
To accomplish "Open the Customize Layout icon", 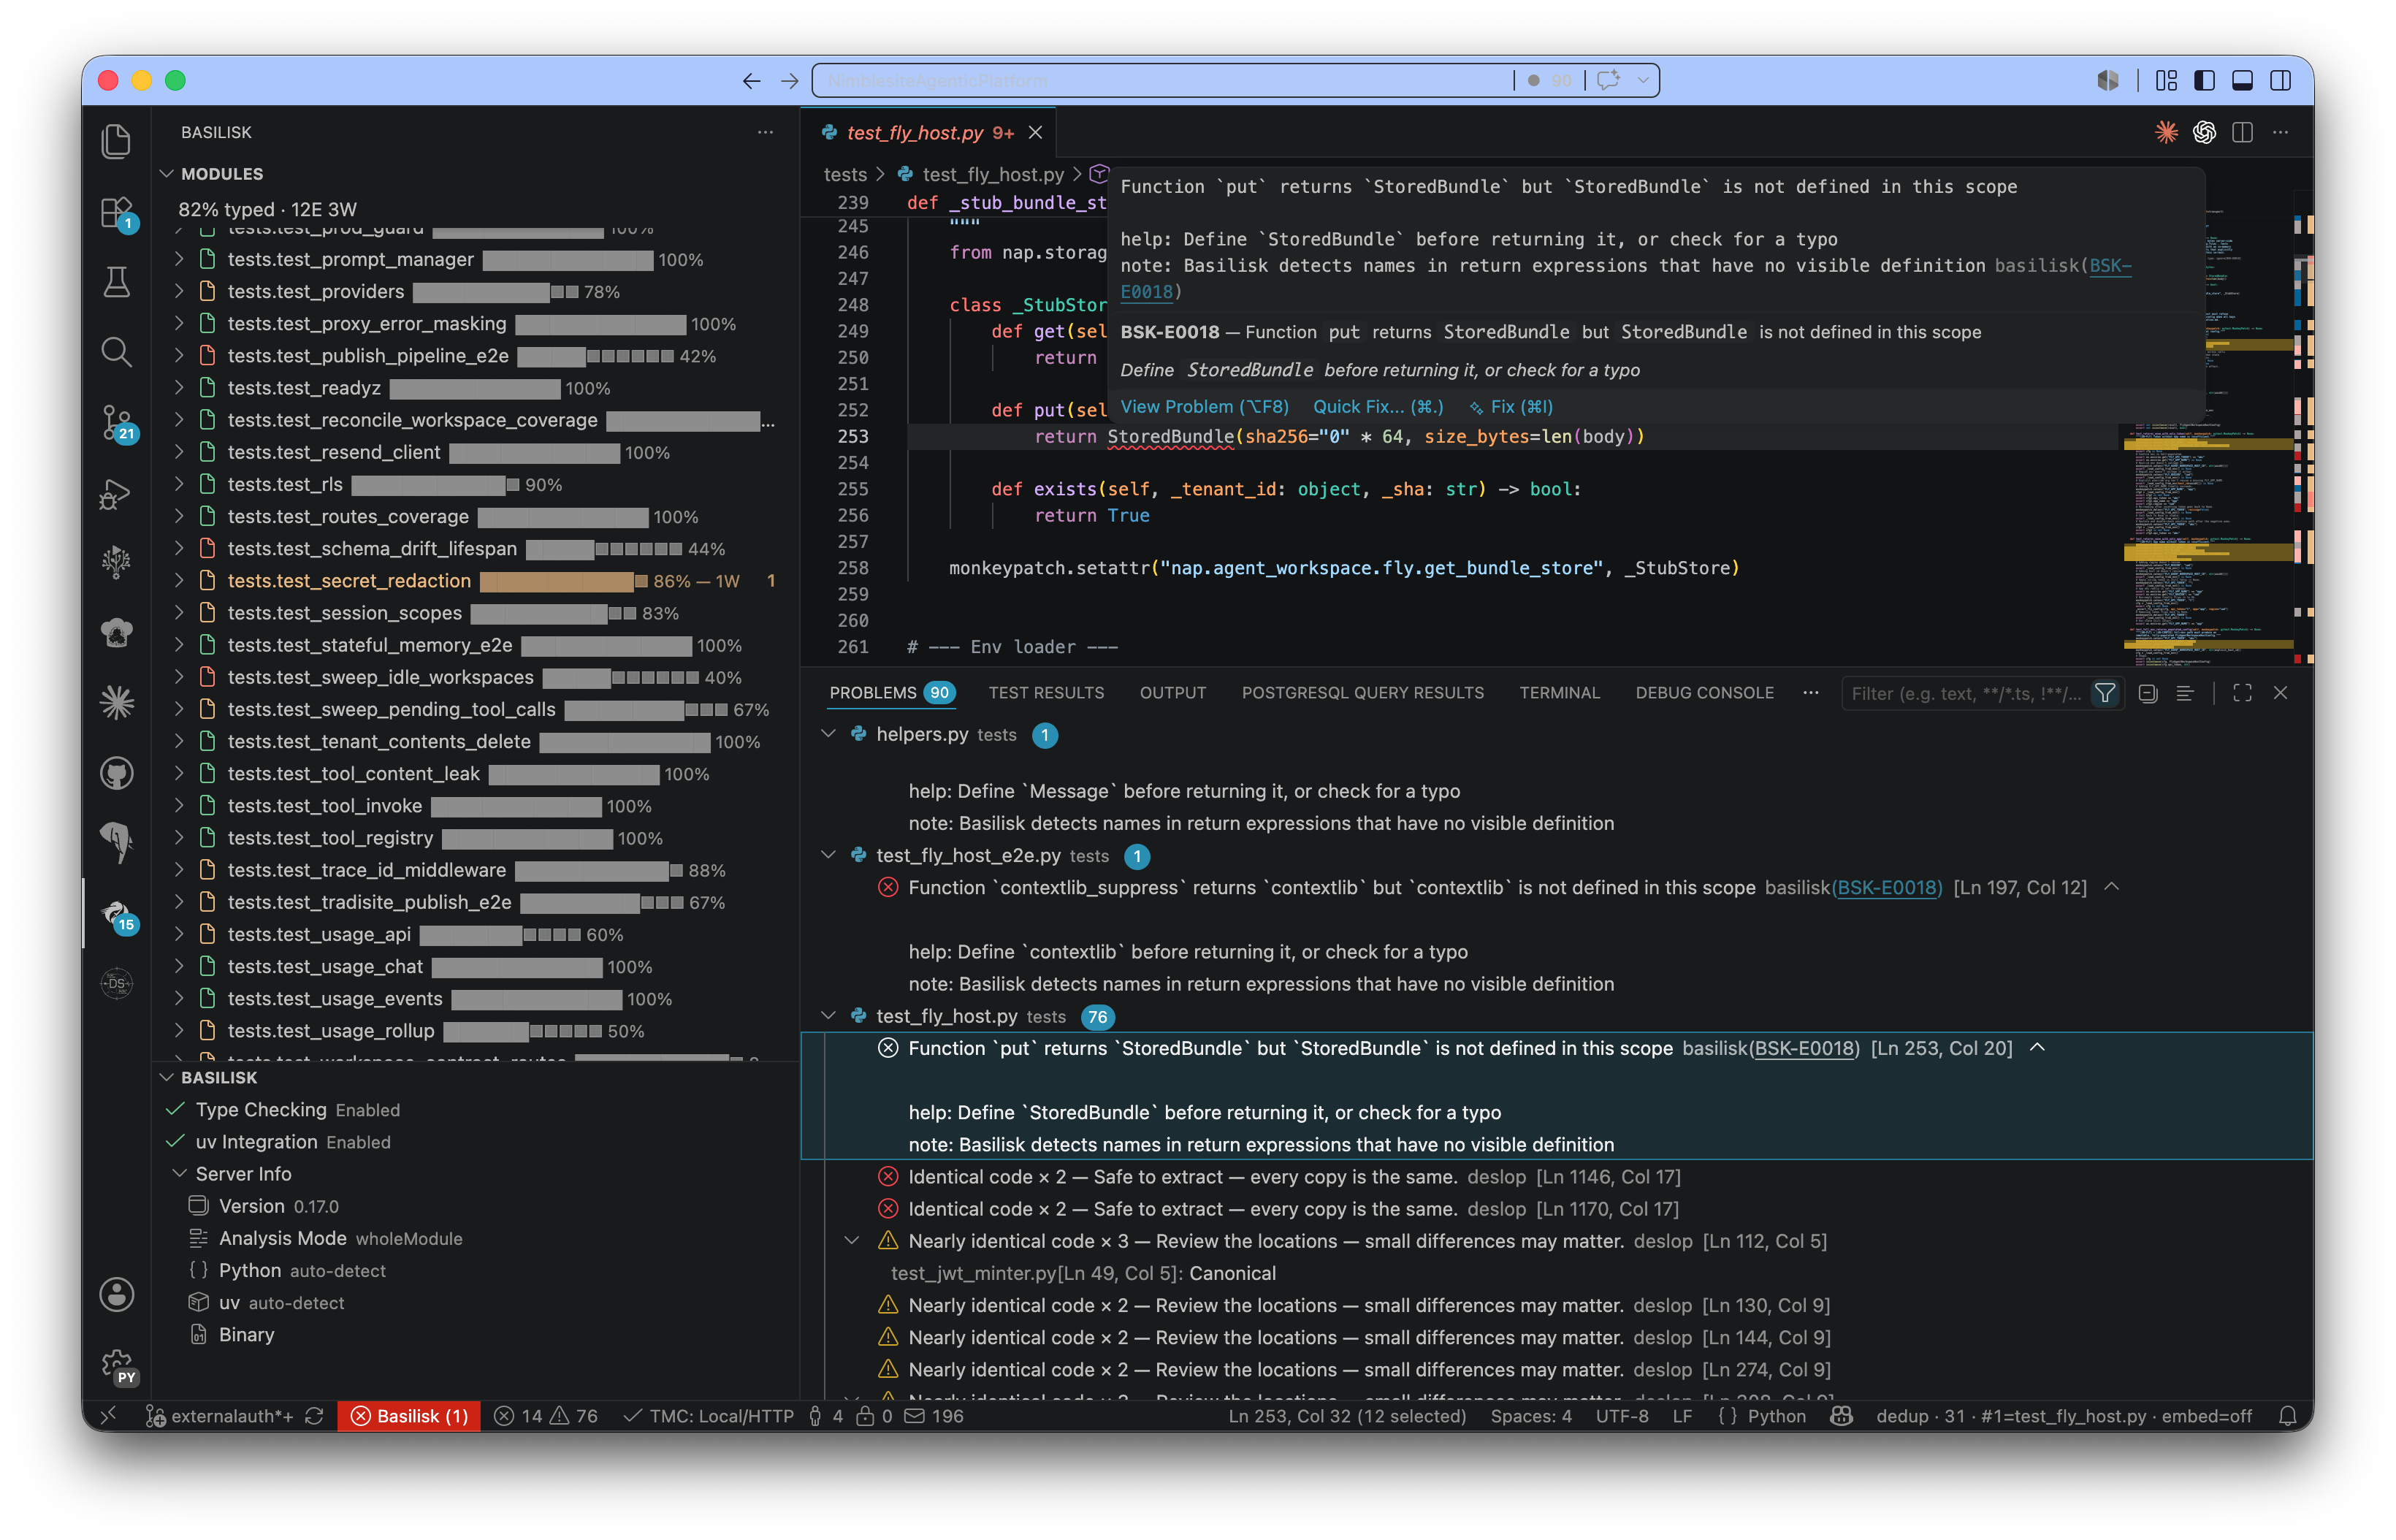I will [x=2166, y=81].
